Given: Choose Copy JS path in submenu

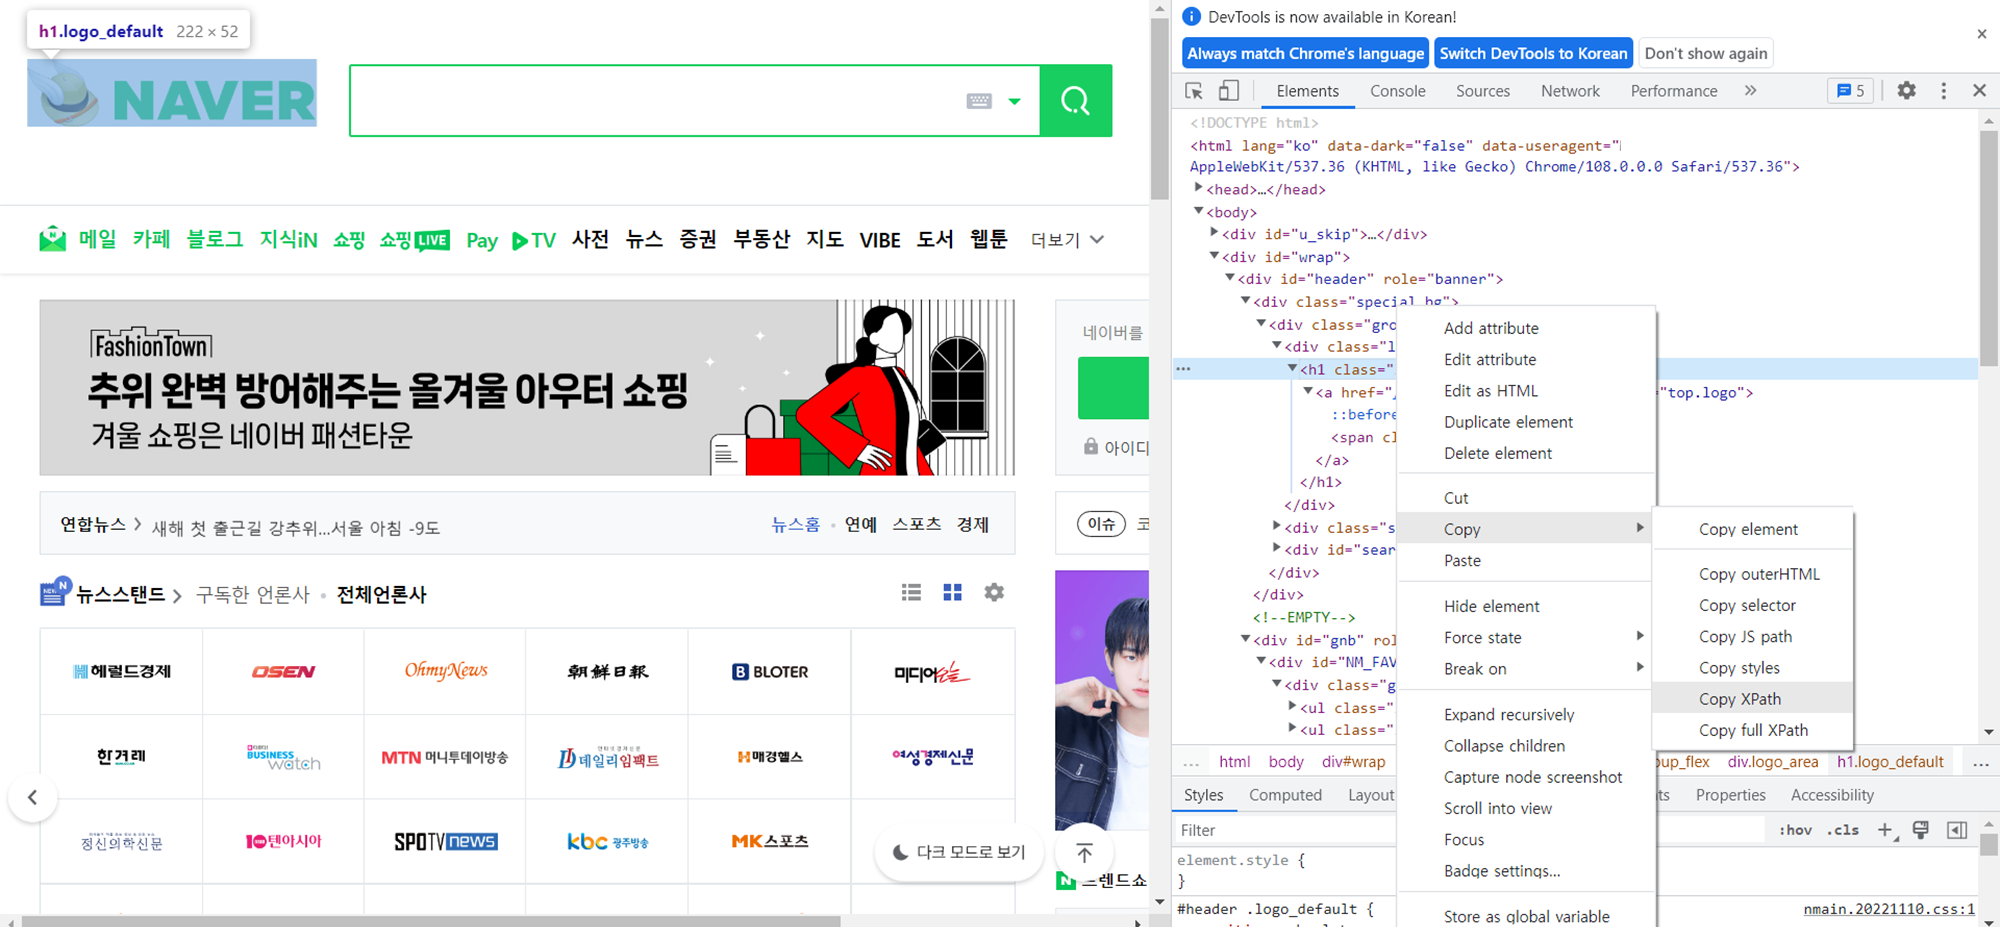Looking at the screenshot, I should point(1753,636).
